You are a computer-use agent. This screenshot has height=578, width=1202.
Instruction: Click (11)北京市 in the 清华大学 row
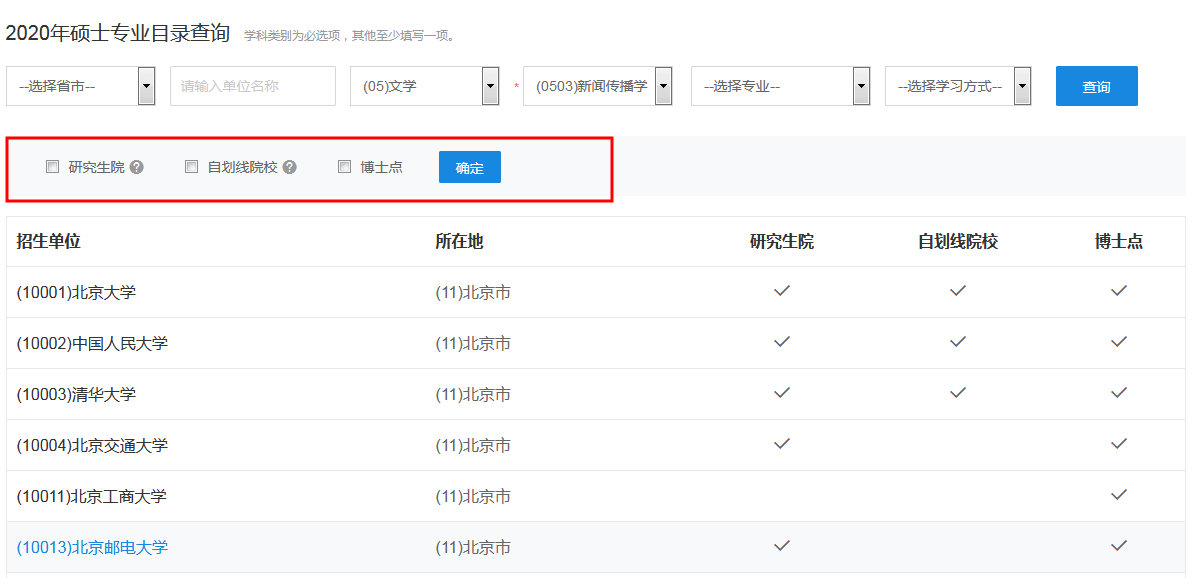pos(473,395)
